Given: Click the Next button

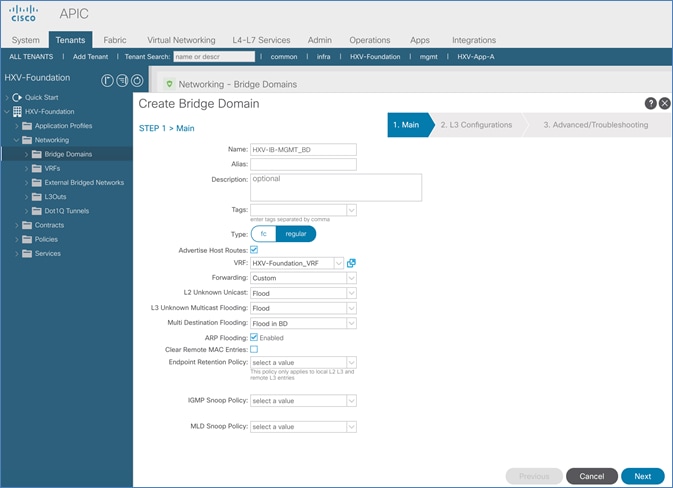Looking at the screenshot, I should pyautogui.click(x=643, y=476).
